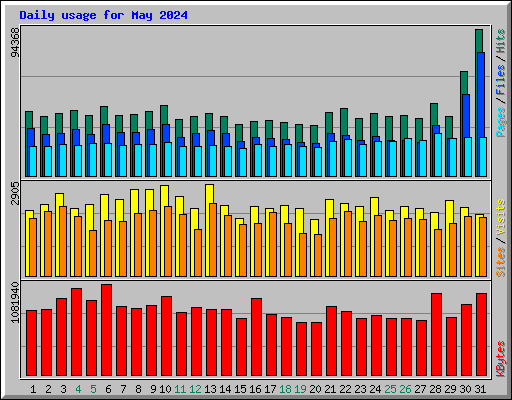
Task: Click day 26 weekend label
Action: pyautogui.click(x=405, y=389)
